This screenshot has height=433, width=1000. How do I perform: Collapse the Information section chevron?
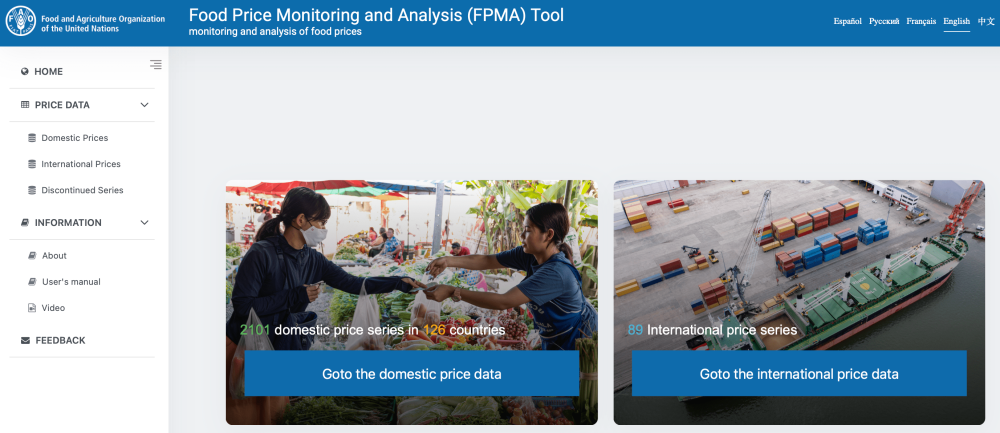point(144,223)
